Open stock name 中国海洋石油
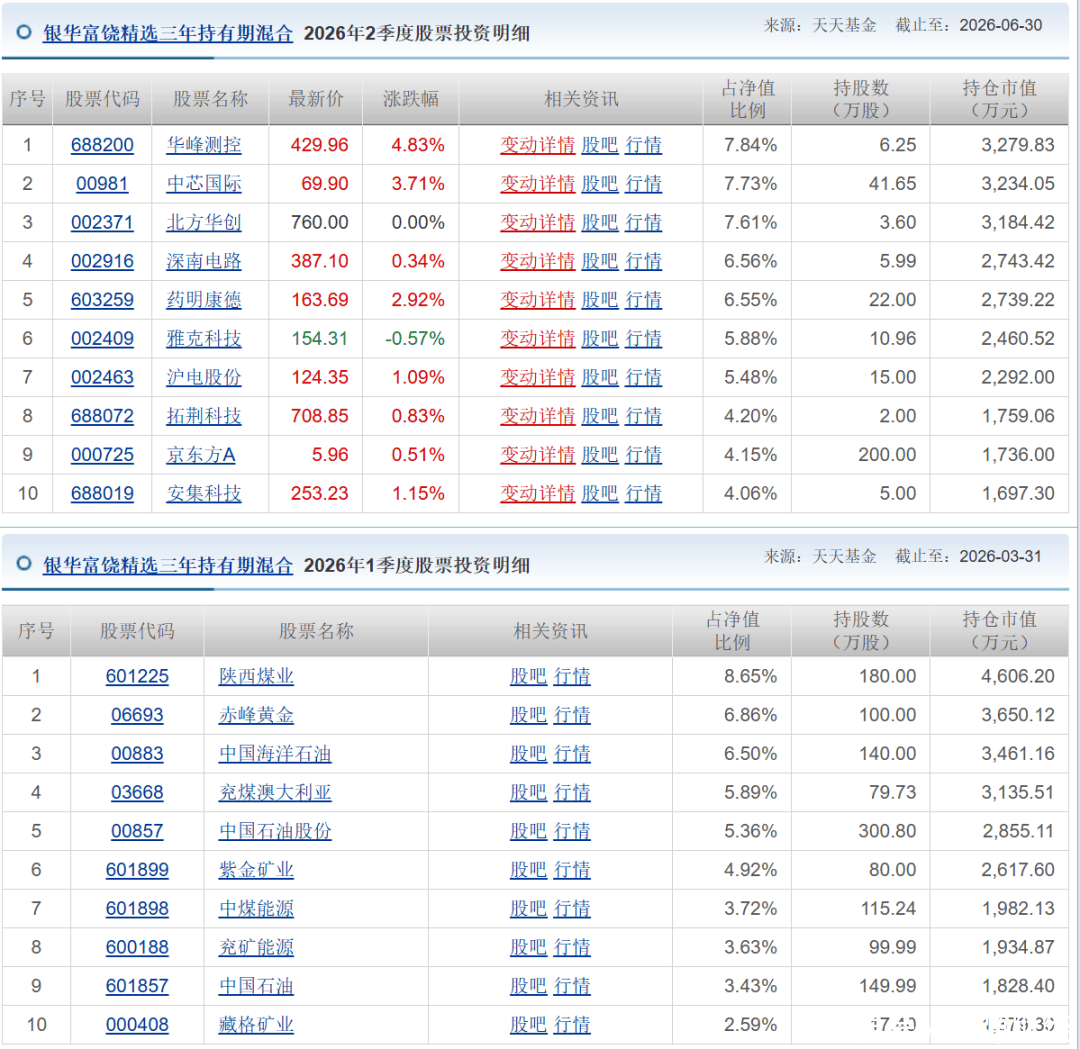 275,754
